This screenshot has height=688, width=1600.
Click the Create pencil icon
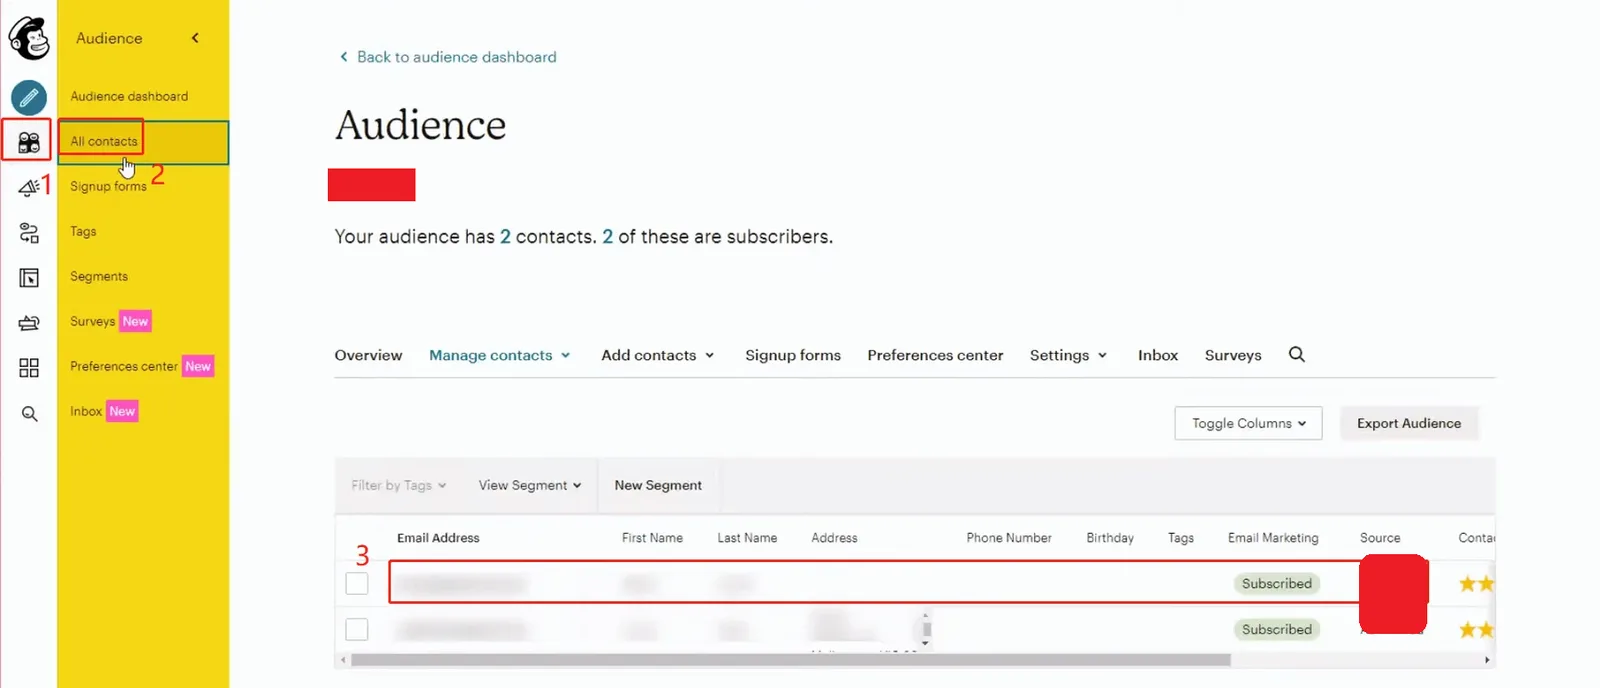click(29, 97)
